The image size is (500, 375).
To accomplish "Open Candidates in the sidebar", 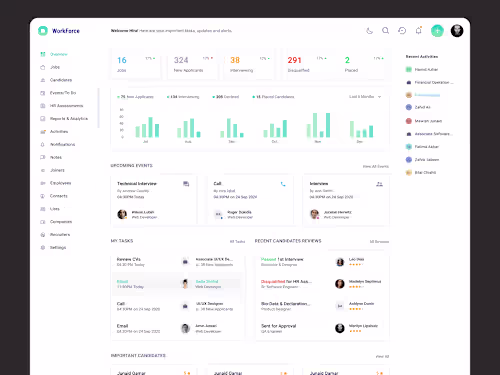I will coord(61,80).
